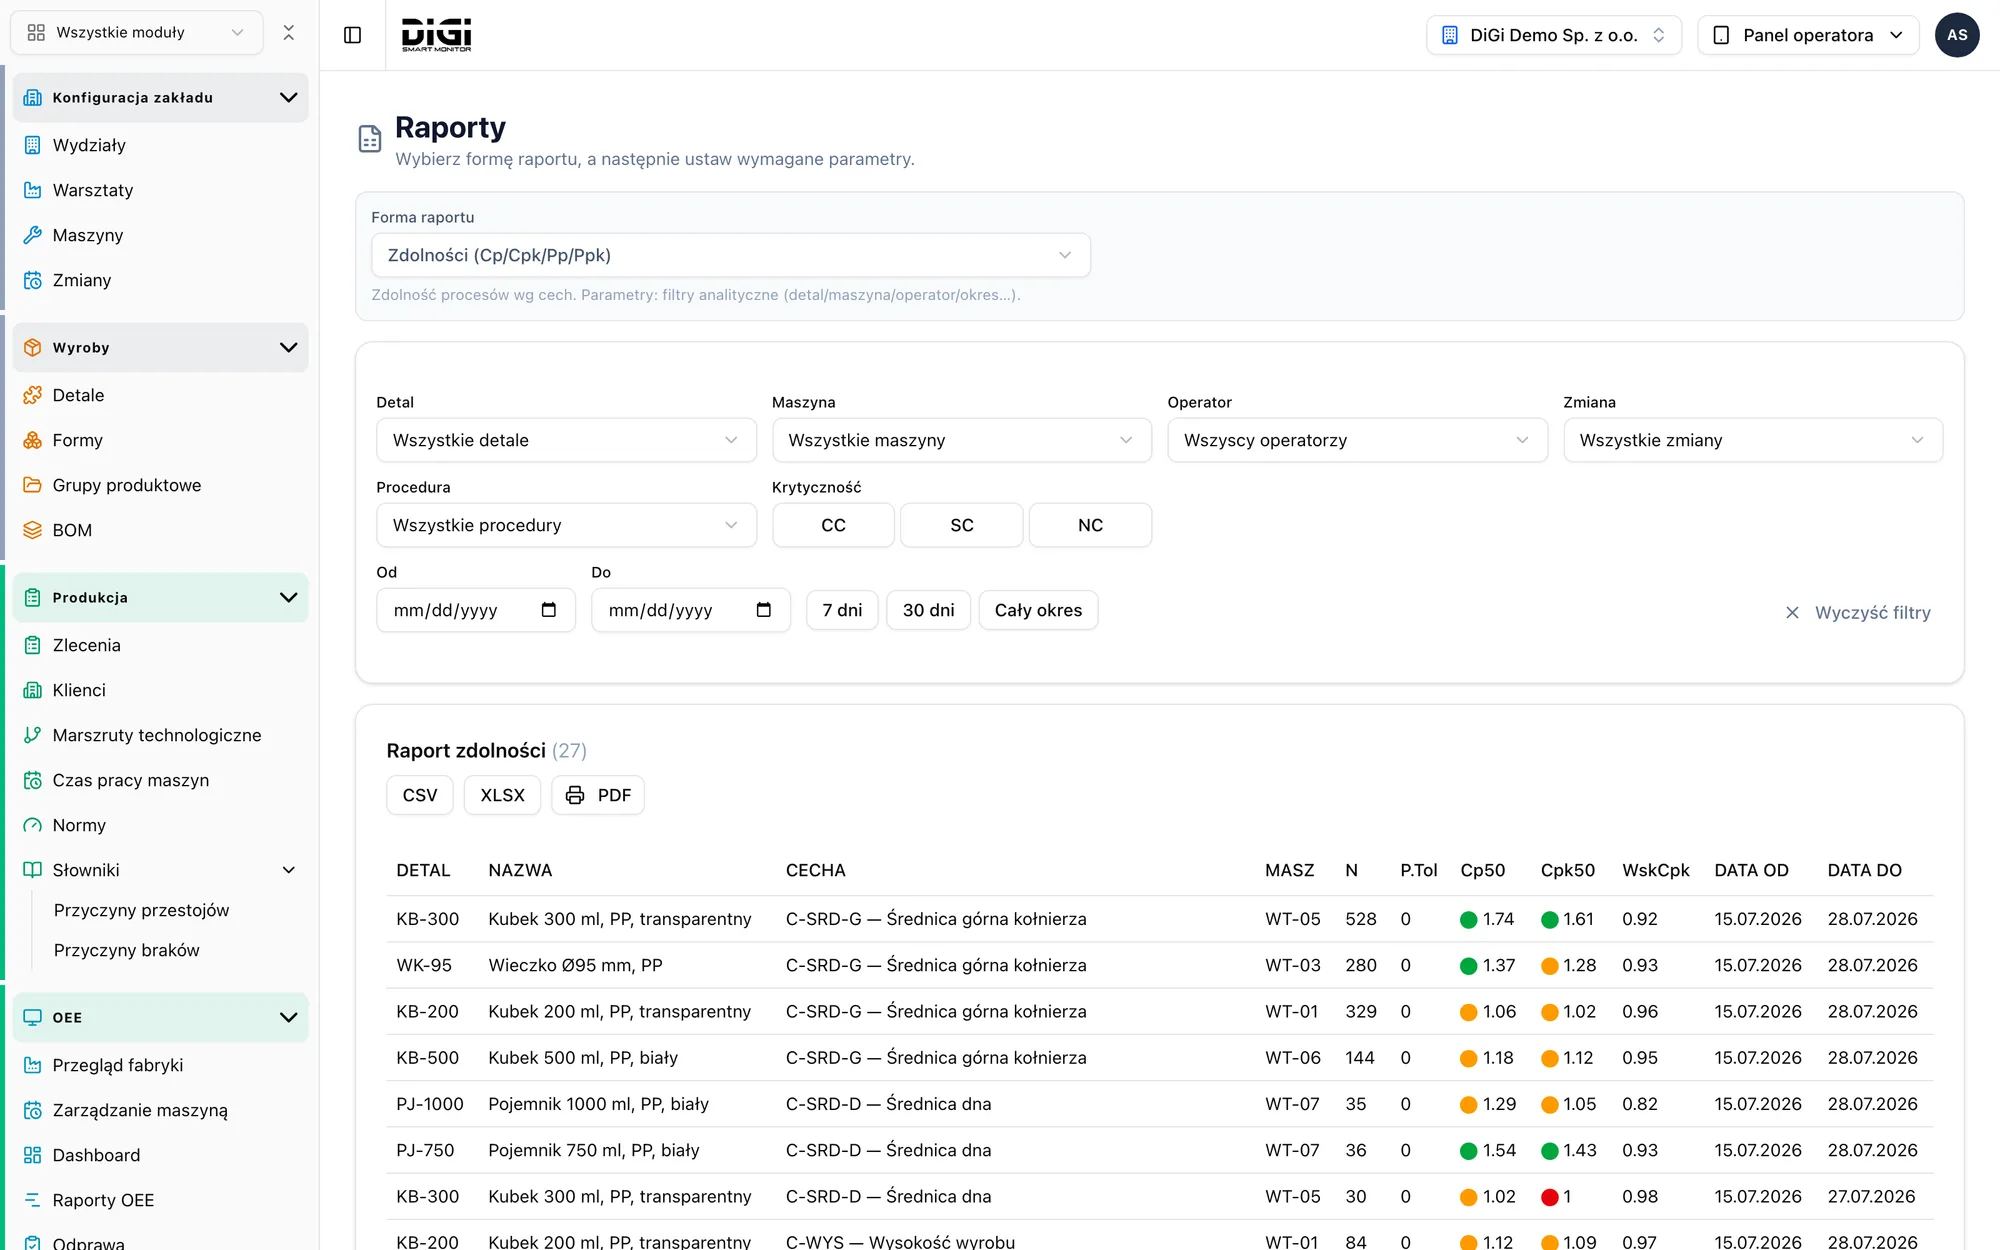Toggle the NC criticality filter
Image resolution: width=2000 pixels, height=1250 pixels.
pos(1090,525)
